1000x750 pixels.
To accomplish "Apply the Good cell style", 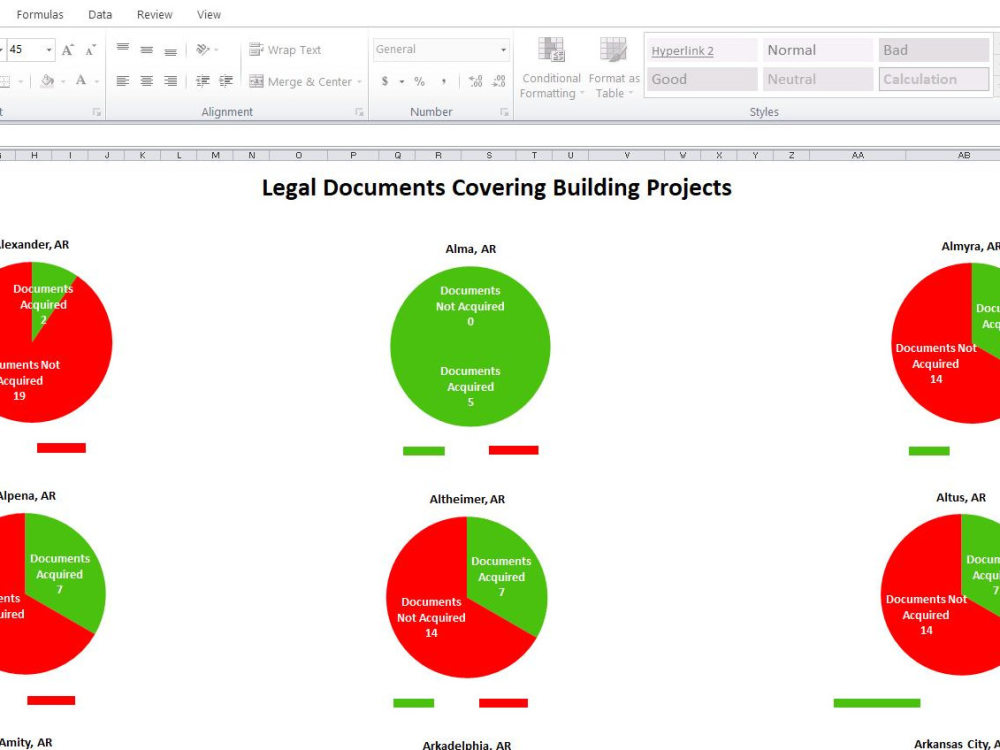I will tap(702, 79).
